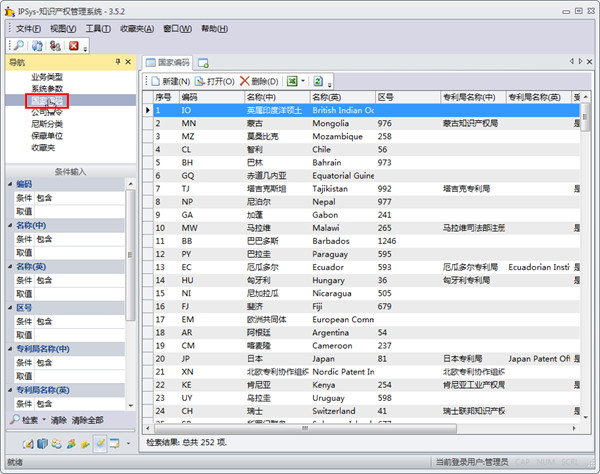Viewport: 600px width, 474px height.
Task: Open the 视图(V) menu
Action: coord(63,29)
